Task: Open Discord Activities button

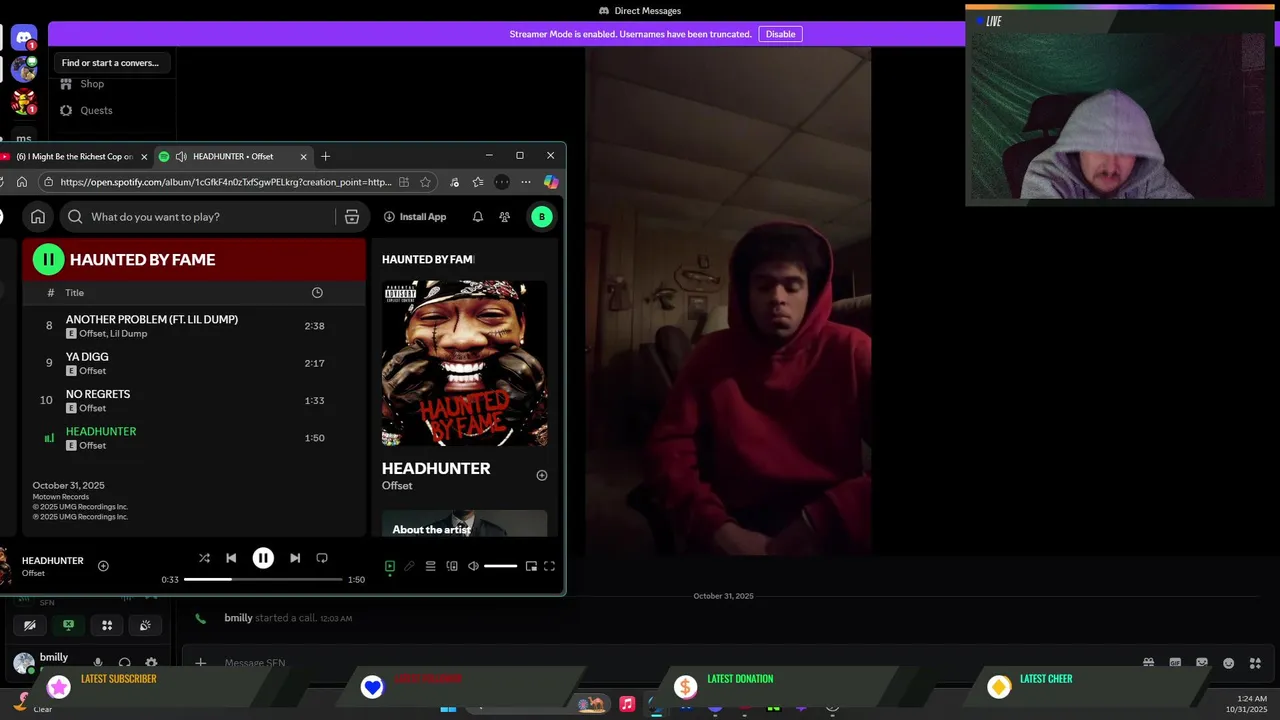Action: (x=107, y=625)
